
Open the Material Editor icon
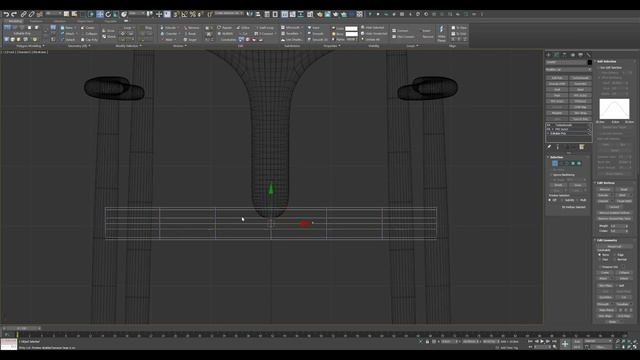[310, 14]
